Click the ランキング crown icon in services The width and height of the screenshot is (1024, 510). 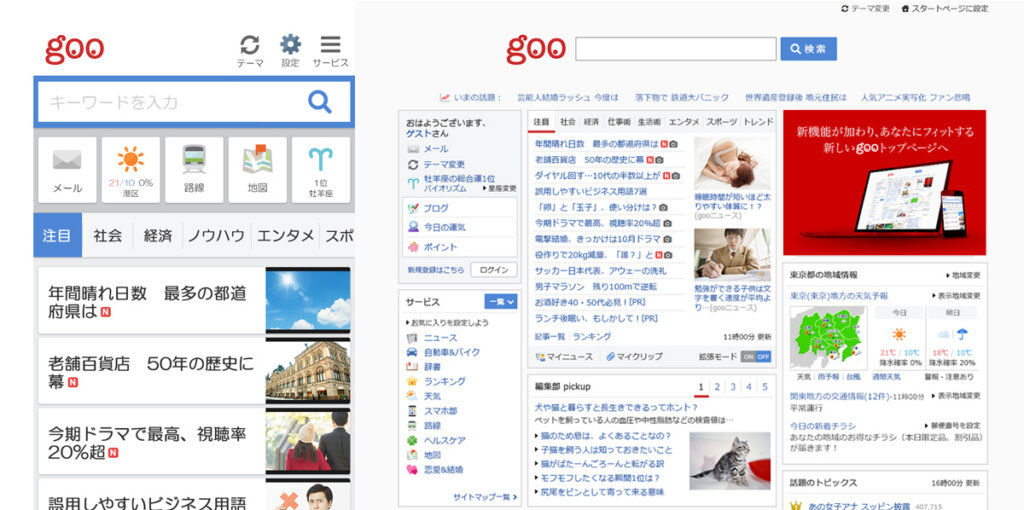click(412, 381)
